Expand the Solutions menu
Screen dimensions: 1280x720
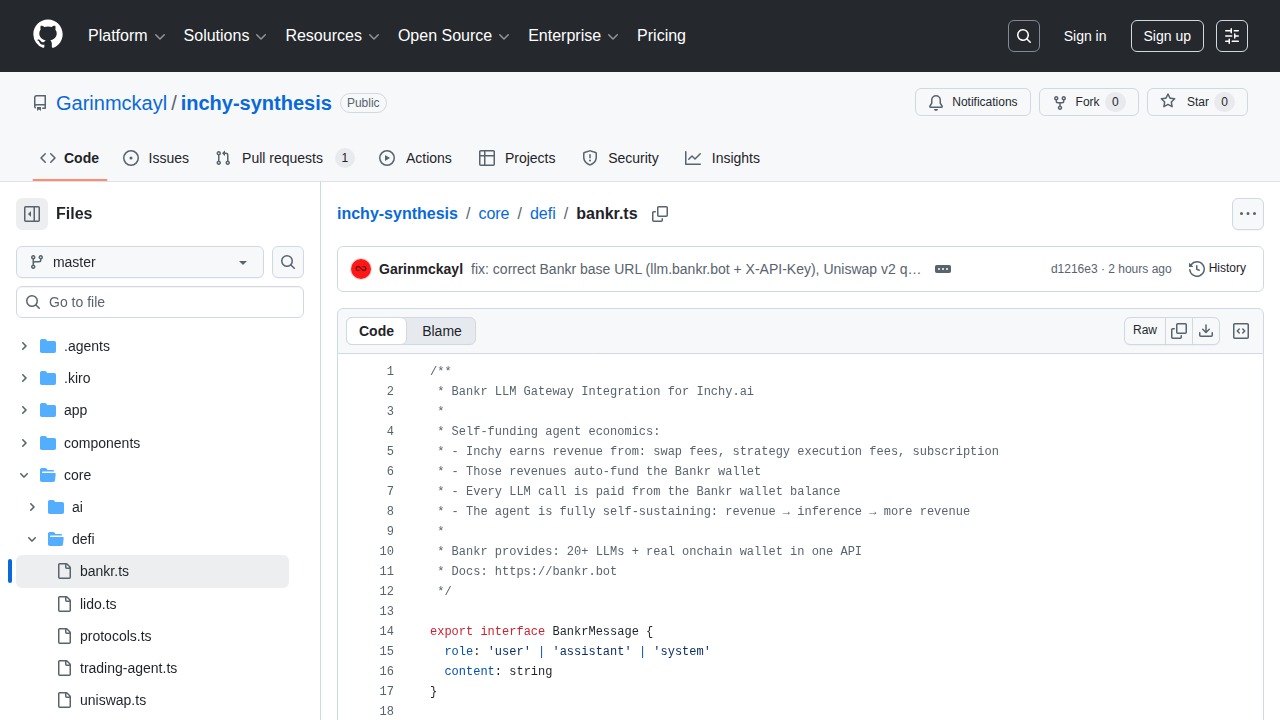coord(225,36)
